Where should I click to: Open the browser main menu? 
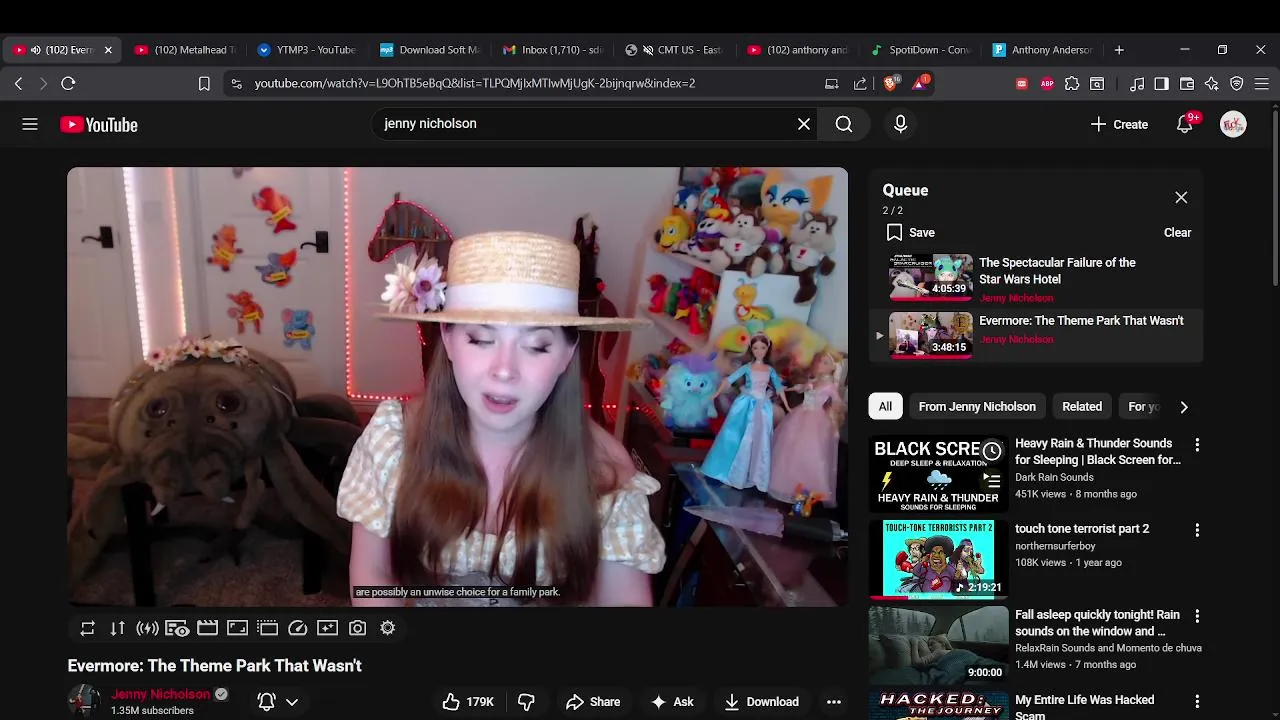tap(1262, 84)
